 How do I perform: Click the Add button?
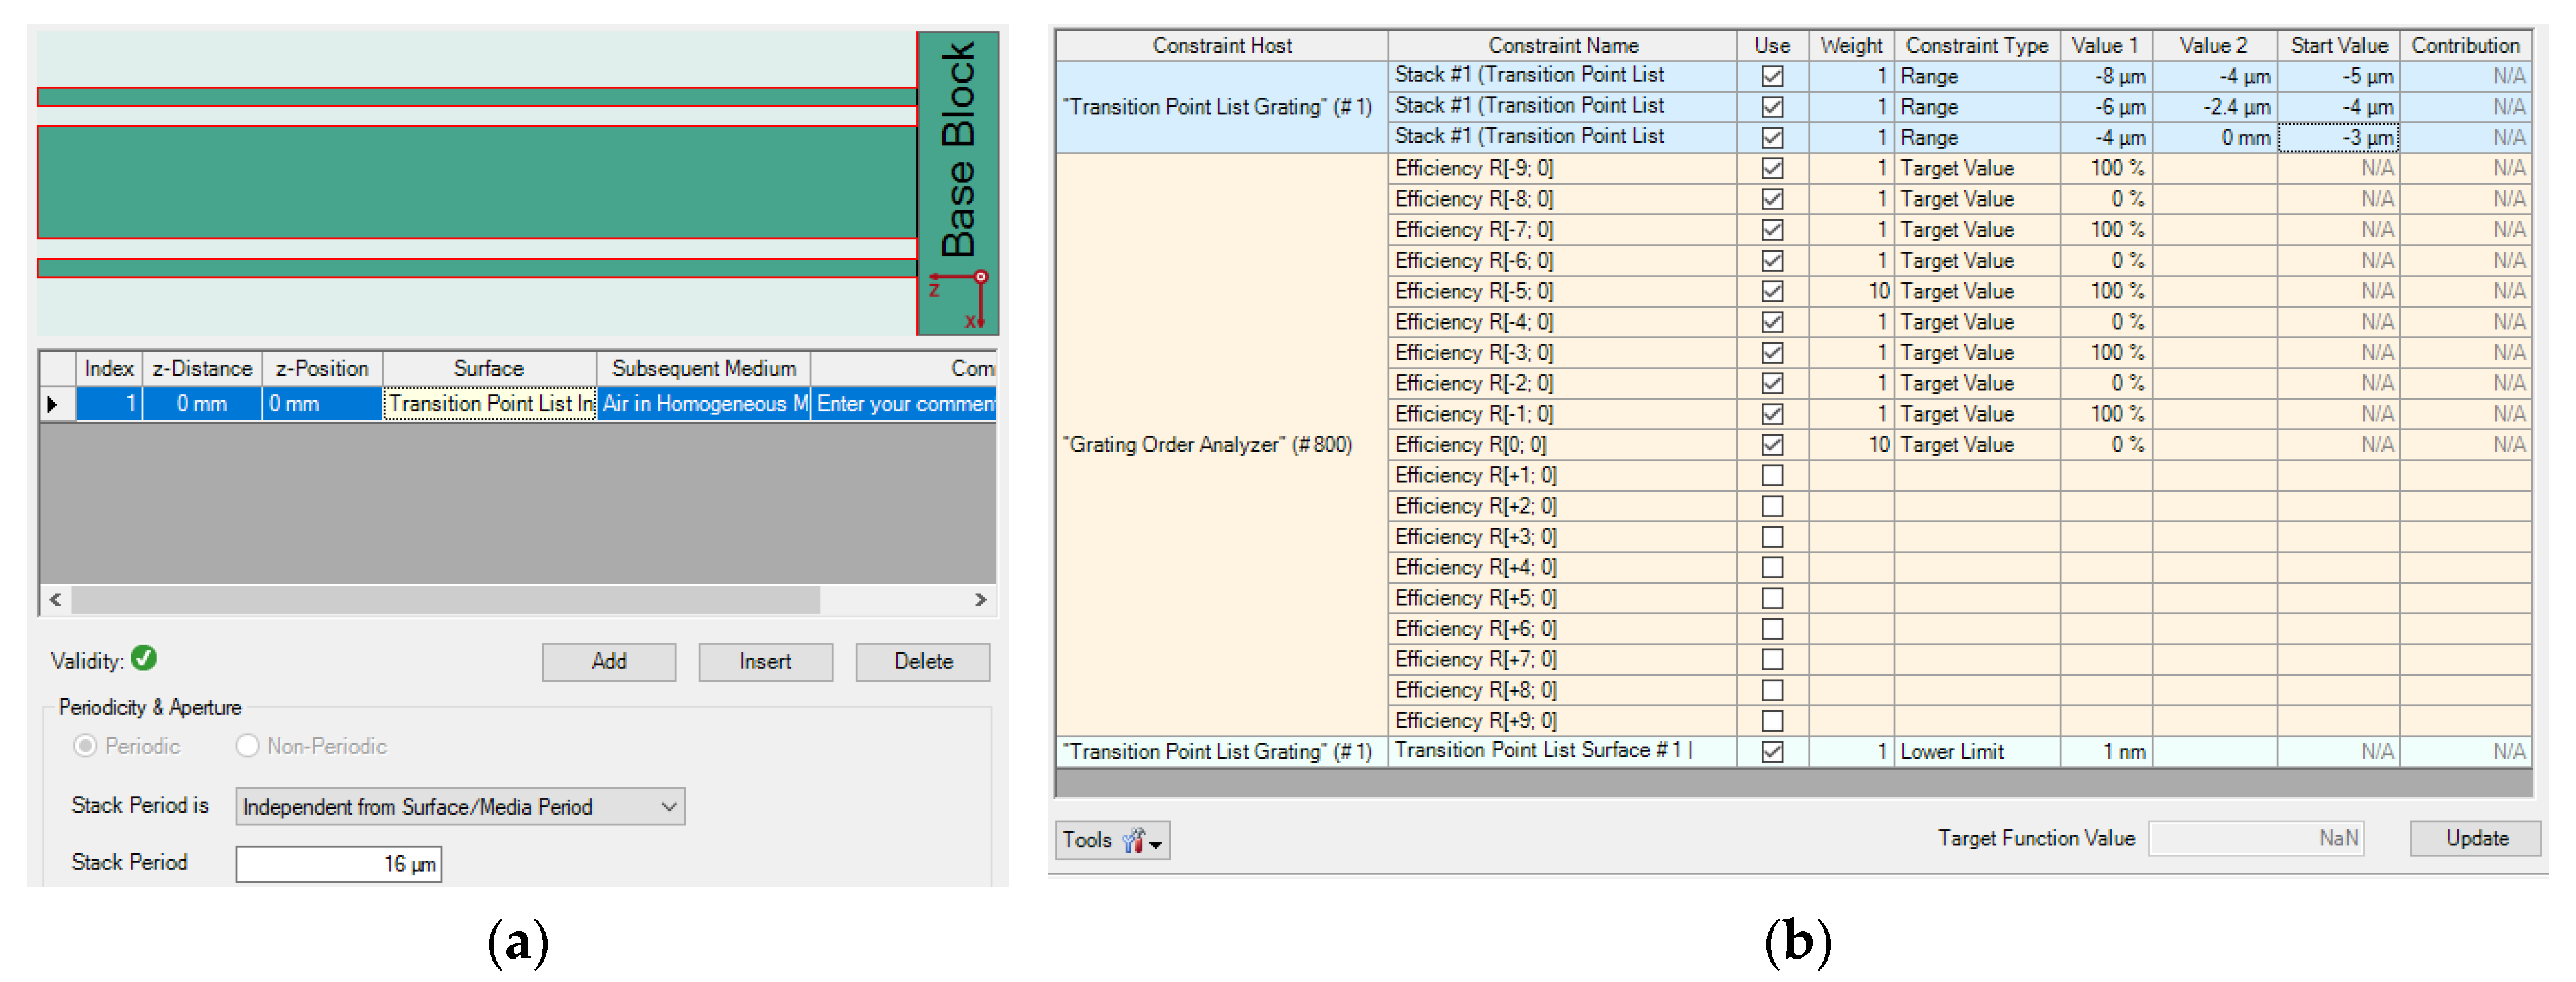[x=608, y=661]
